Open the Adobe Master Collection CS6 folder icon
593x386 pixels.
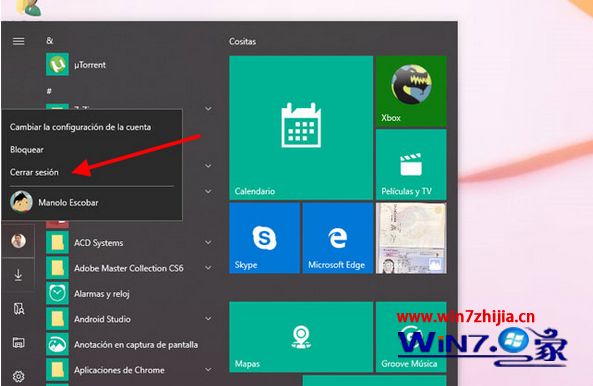[57, 268]
